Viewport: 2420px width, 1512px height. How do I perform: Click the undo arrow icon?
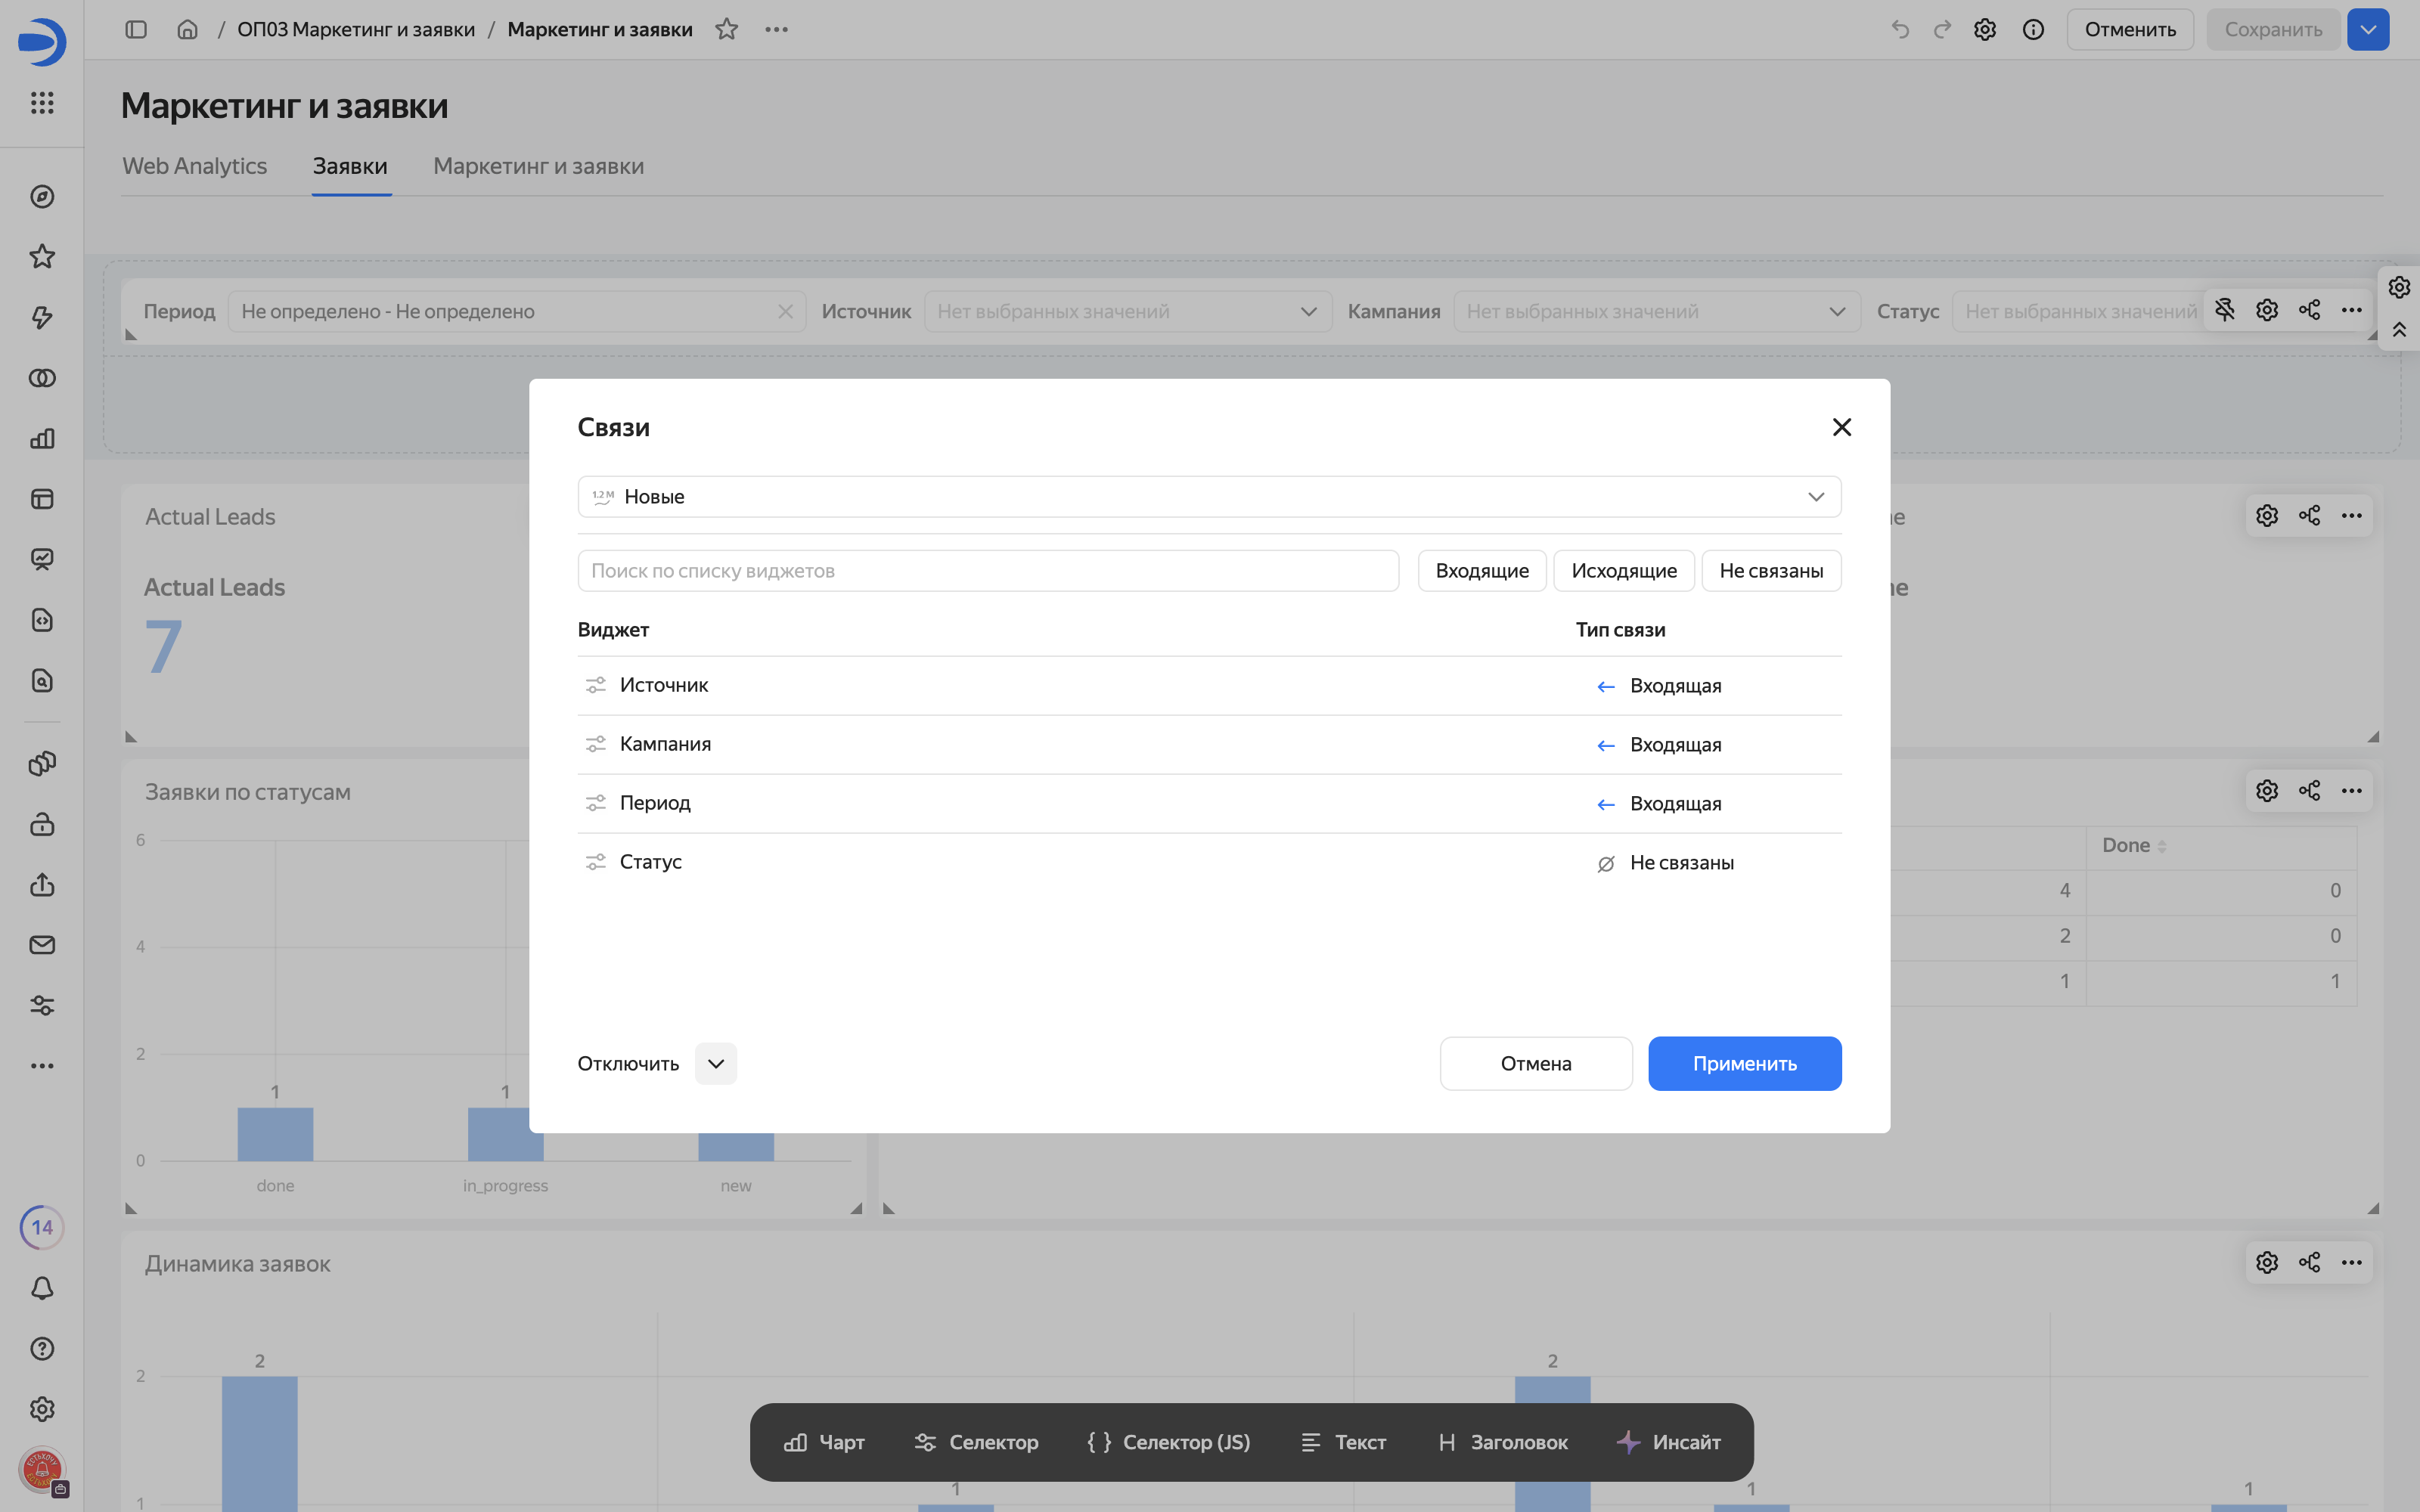[x=1900, y=29]
